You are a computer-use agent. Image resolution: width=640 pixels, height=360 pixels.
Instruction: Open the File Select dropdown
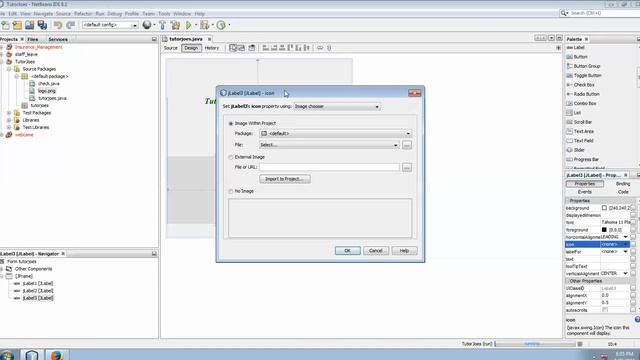tap(329, 145)
